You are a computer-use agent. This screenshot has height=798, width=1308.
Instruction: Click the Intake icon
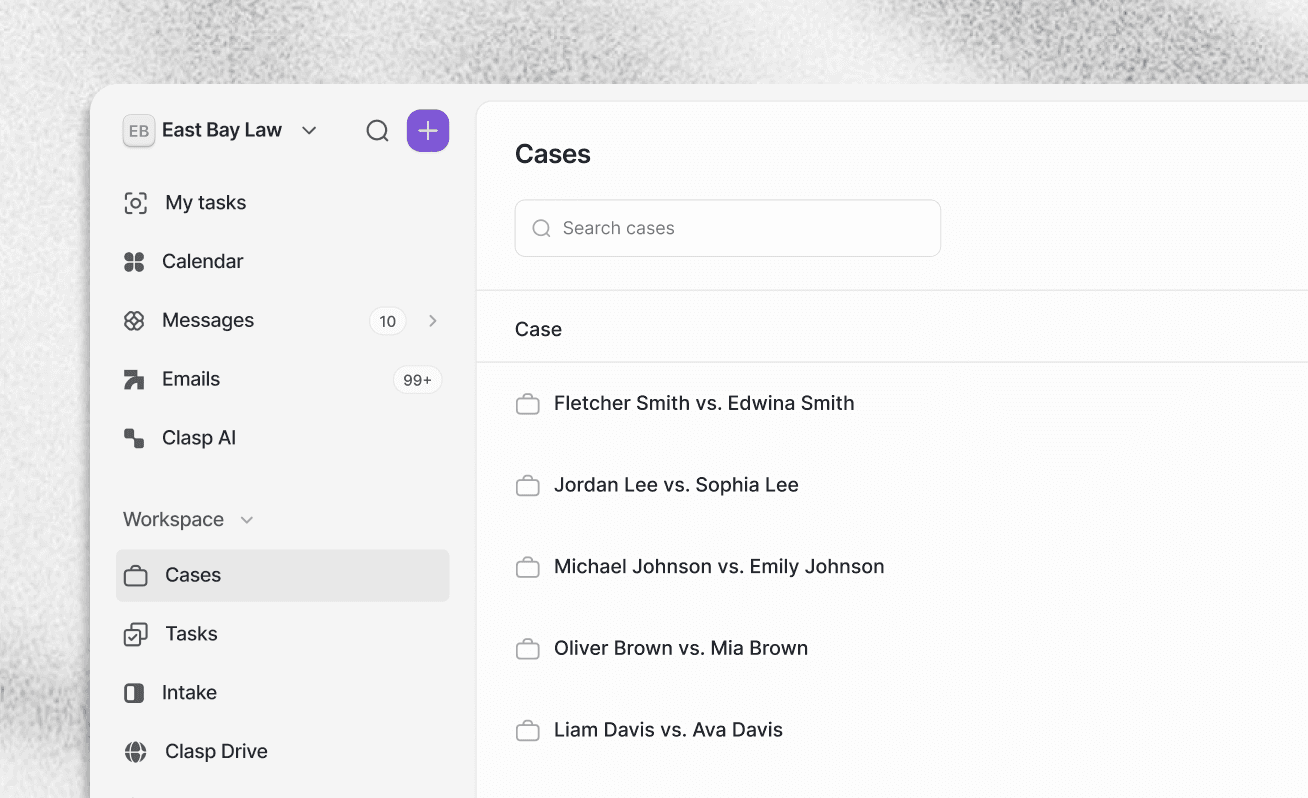click(x=134, y=693)
